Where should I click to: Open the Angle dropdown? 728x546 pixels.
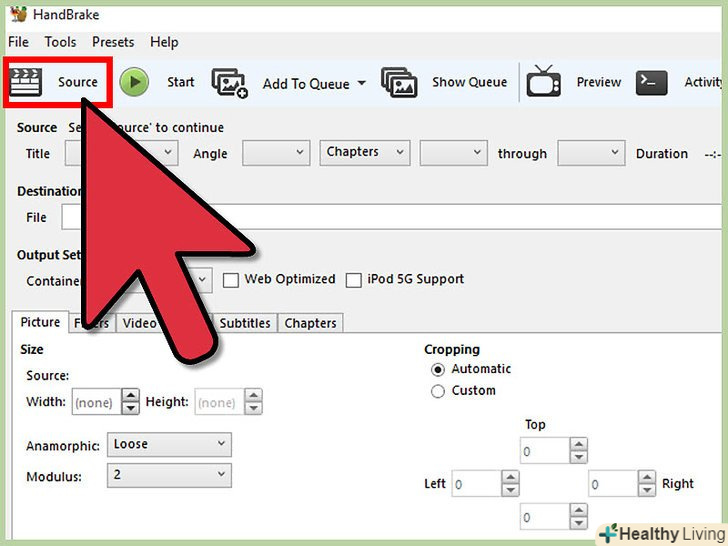276,153
